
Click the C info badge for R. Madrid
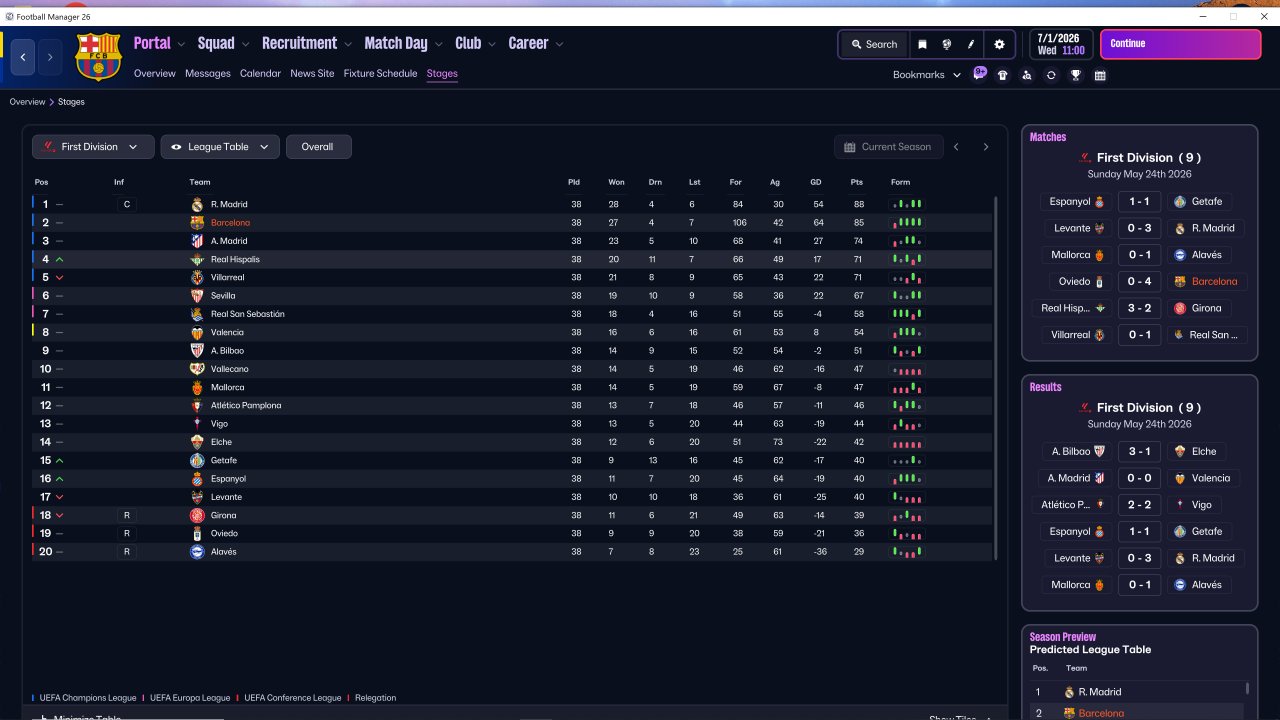pyautogui.click(x=126, y=205)
